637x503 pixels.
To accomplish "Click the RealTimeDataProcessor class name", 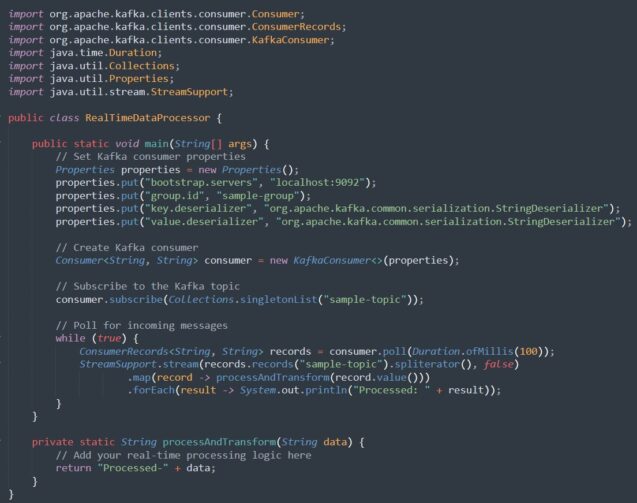I will coord(147,118).
